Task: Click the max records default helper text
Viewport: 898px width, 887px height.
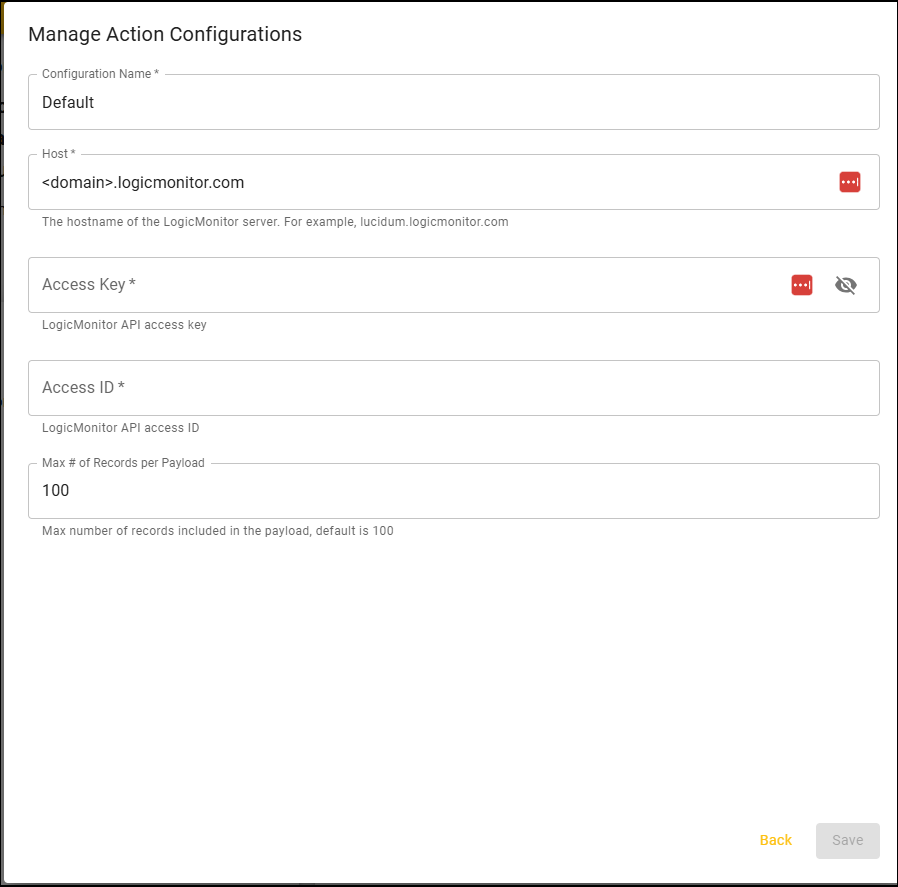Action: point(218,531)
